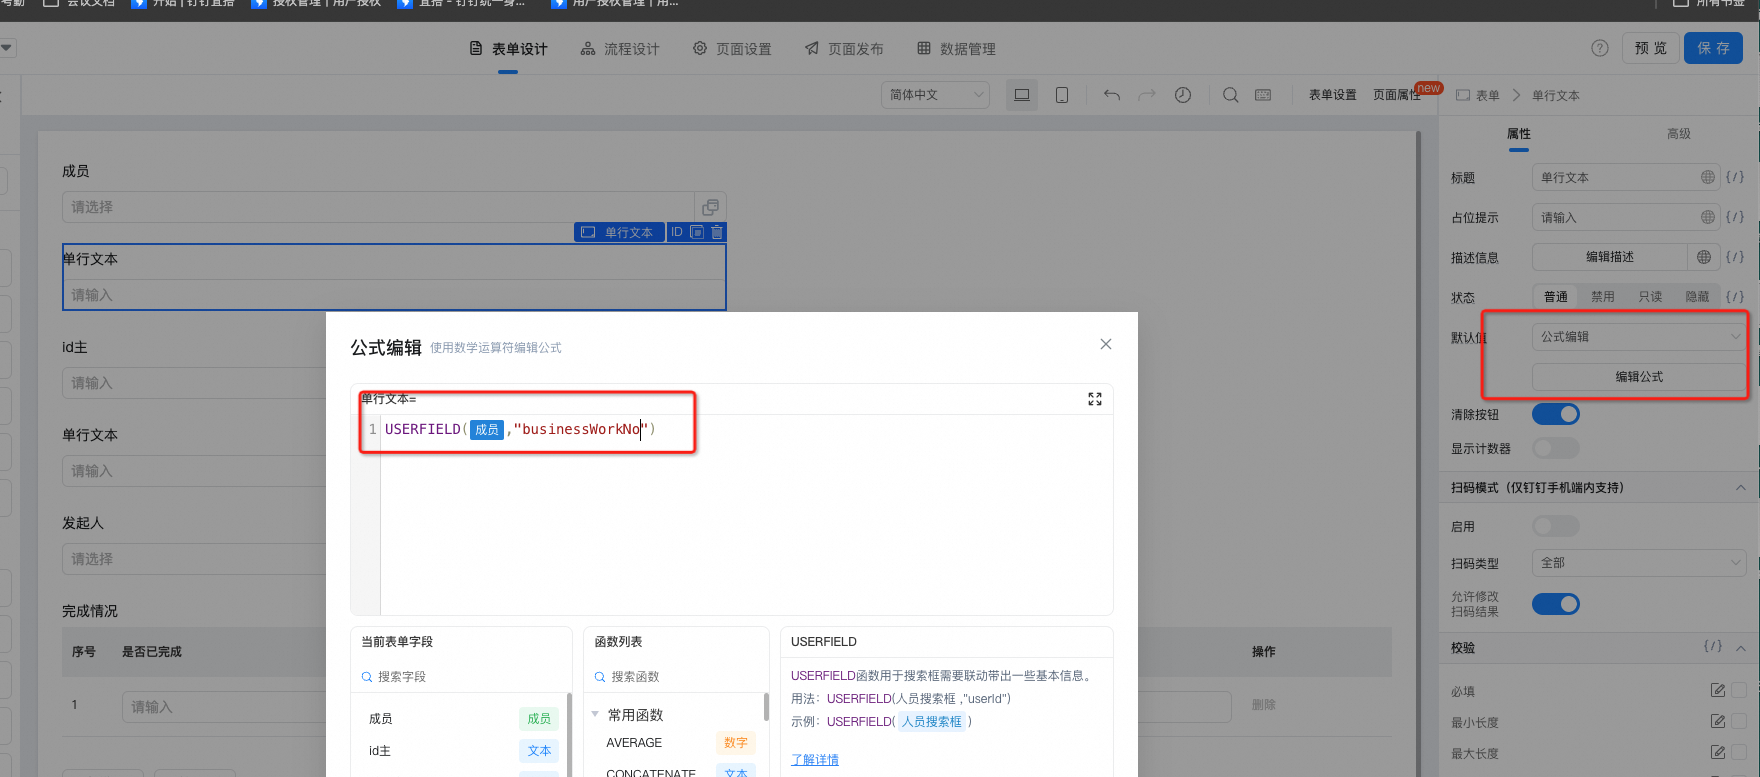This screenshot has width=1760, height=777.
Task: Bind variable for 校验 section
Action: [1713, 647]
